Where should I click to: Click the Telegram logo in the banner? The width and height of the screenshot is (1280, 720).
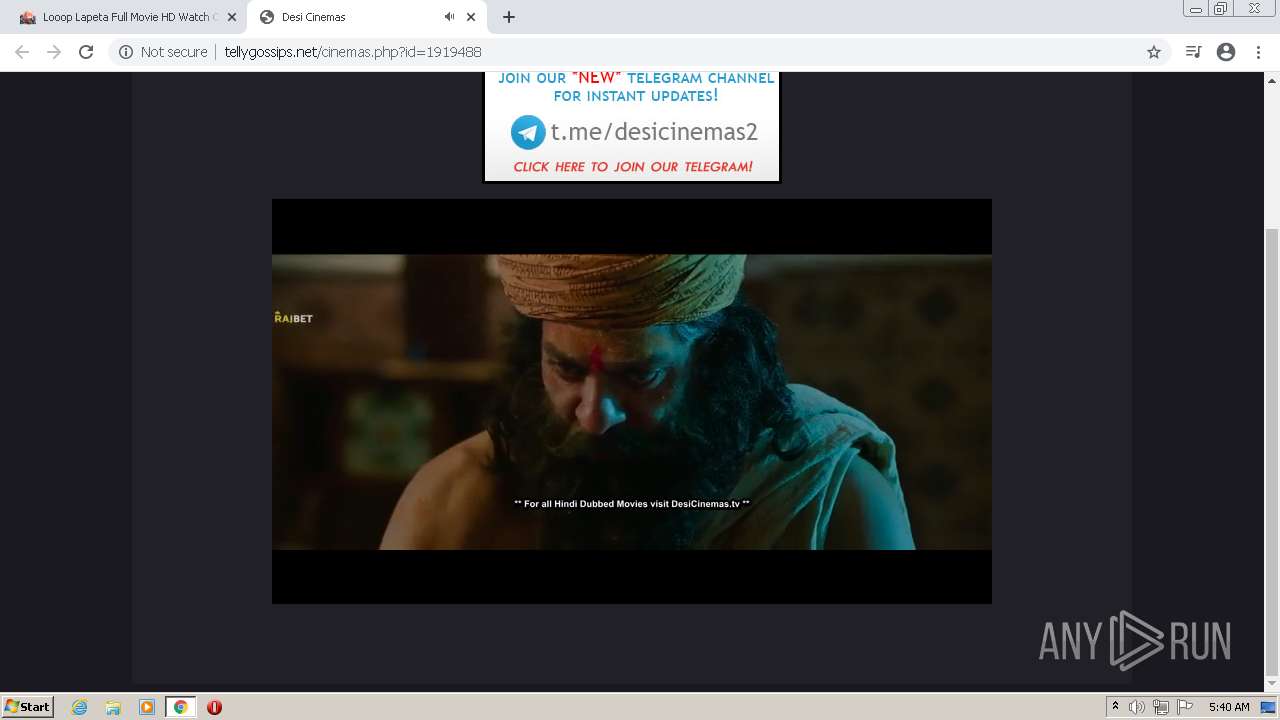528,132
